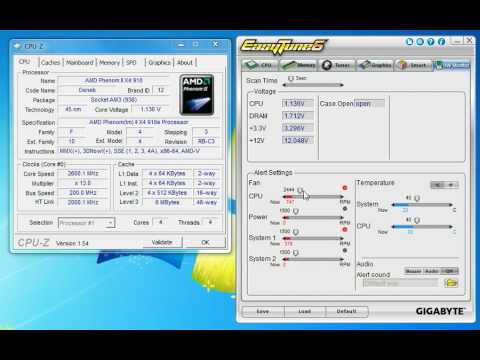
Task: Click the Default button in EasyTune6
Action: 347,311
